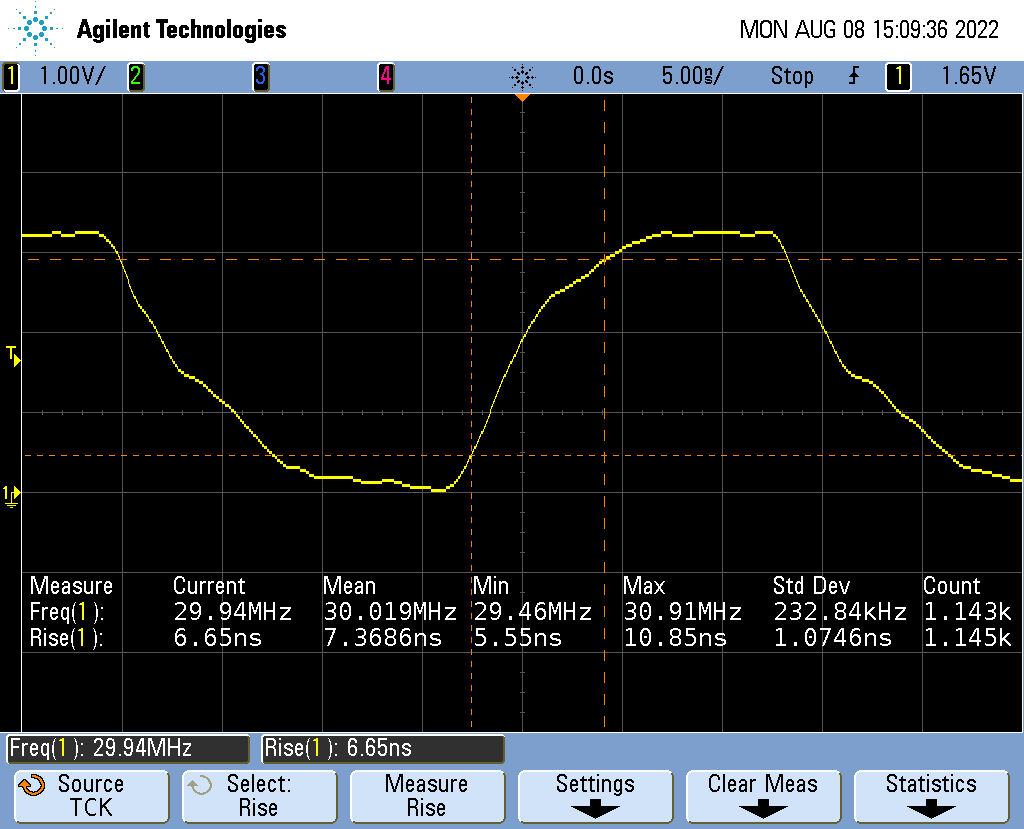Screen dimensions: 1024x829
Task: Click the orange trigger time reference triangle
Action: tap(521, 99)
